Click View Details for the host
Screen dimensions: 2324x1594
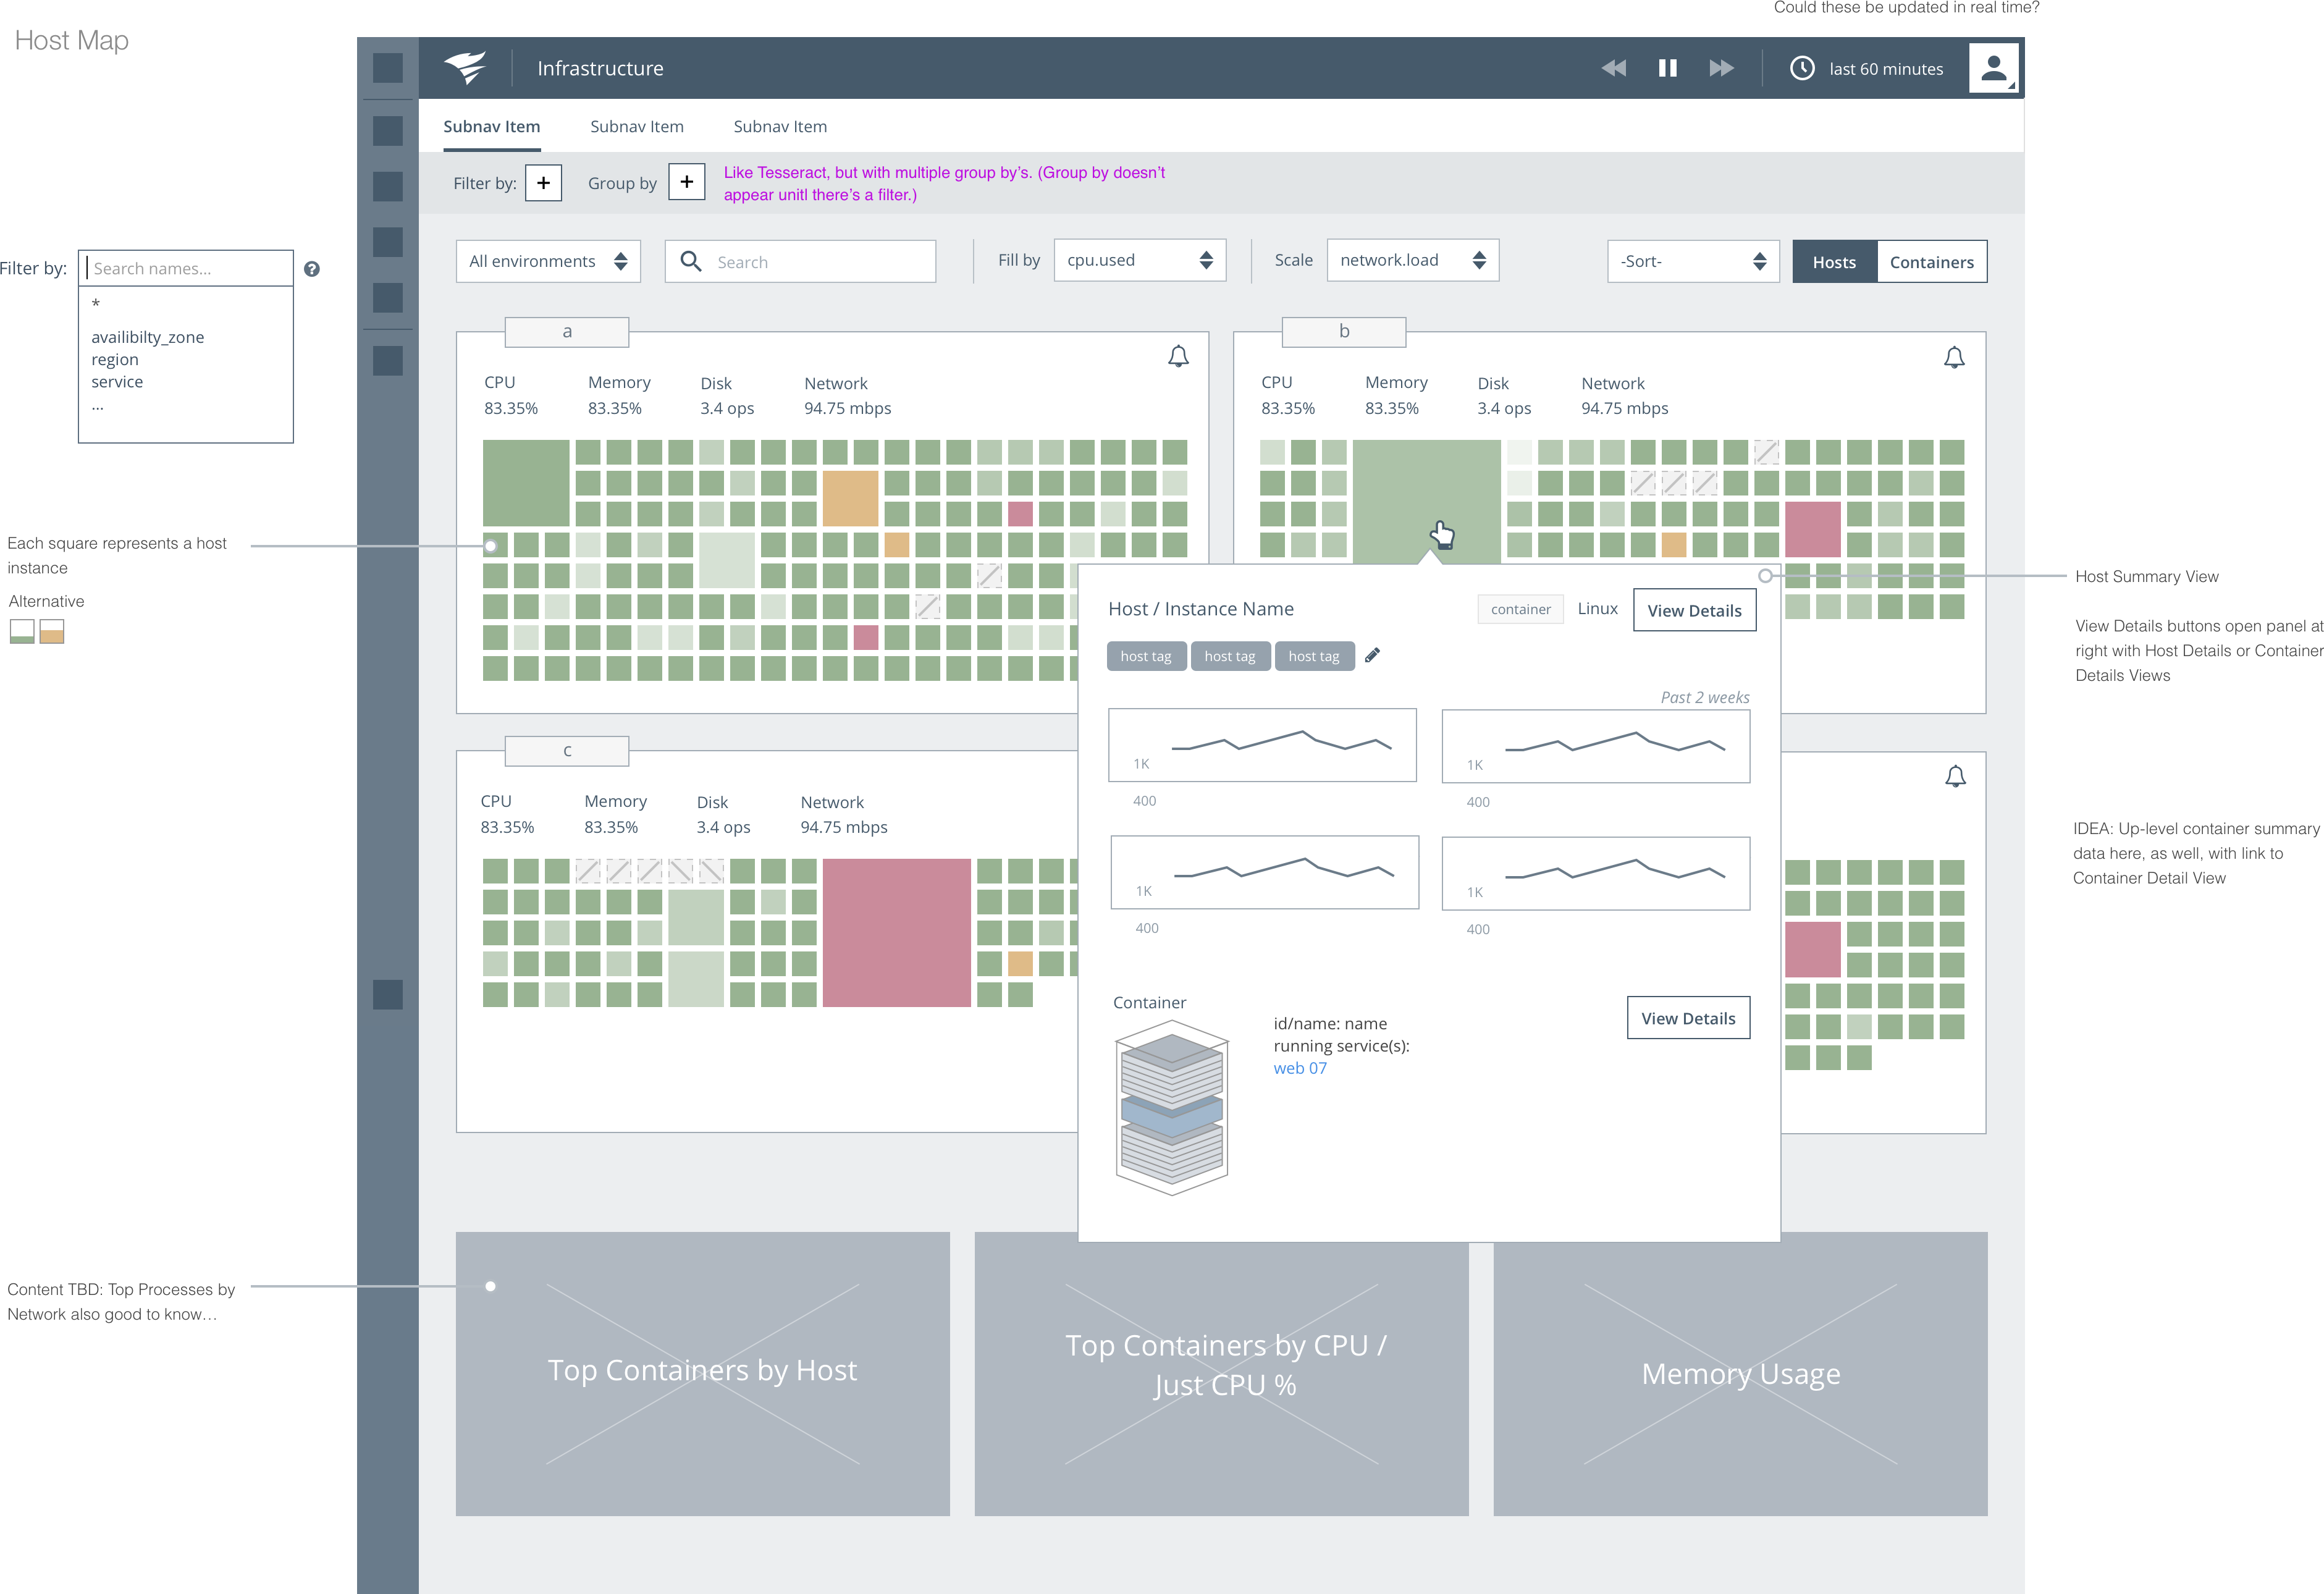click(x=1694, y=610)
